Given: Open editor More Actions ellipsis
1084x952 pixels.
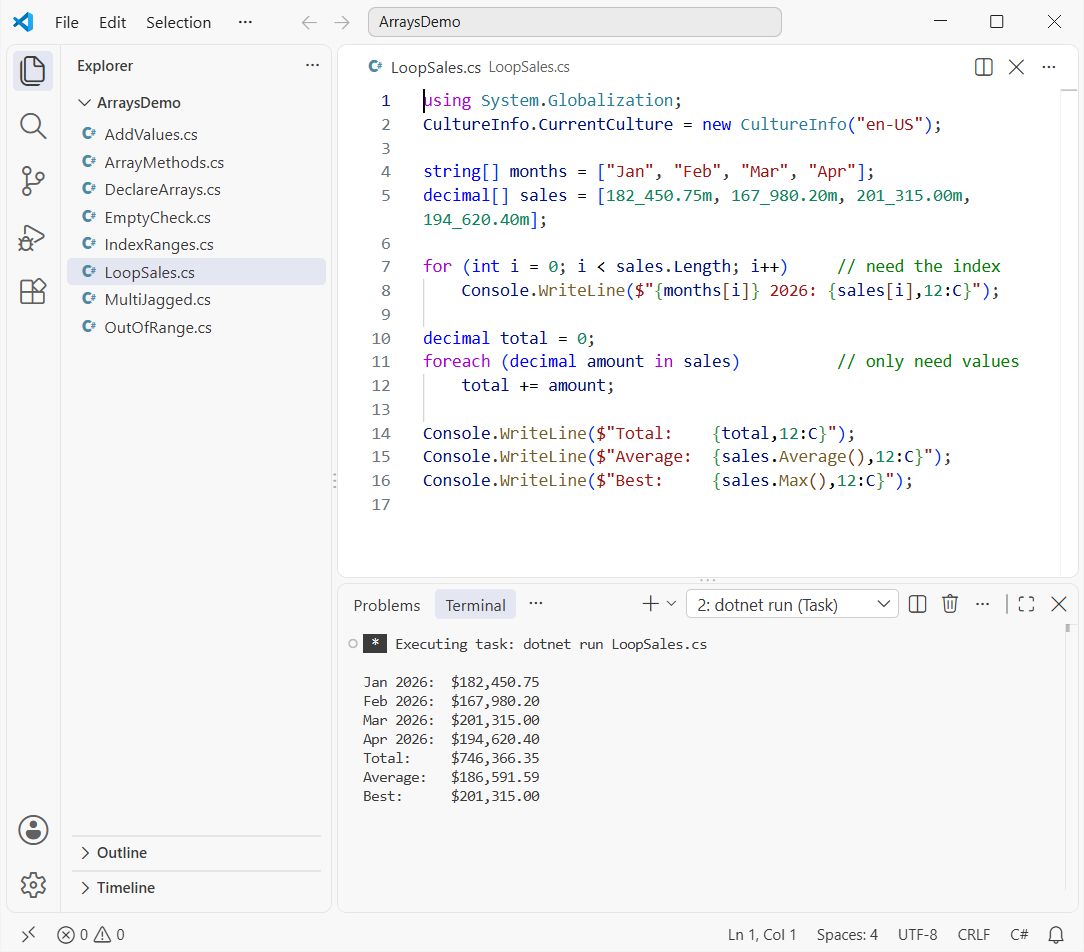Looking at the screenshot, I should click(x=1049, y=67).
